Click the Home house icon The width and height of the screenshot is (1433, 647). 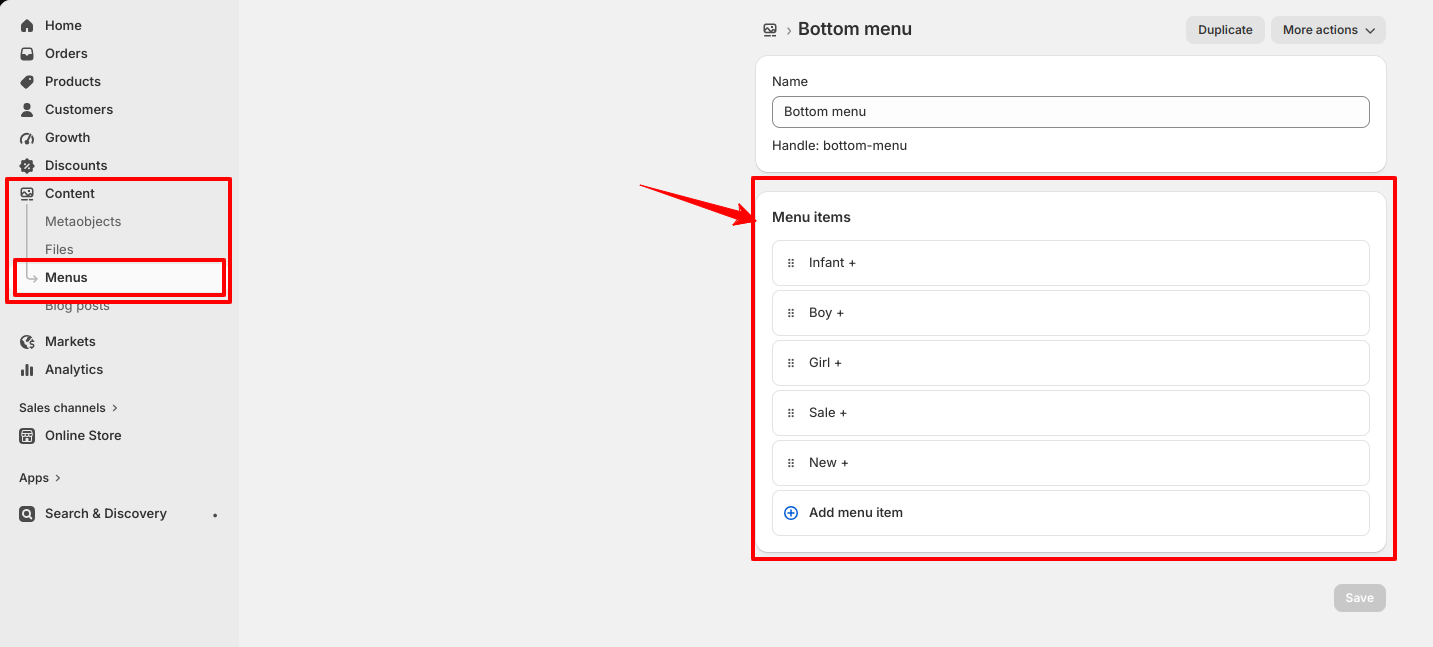click(27, 25)
